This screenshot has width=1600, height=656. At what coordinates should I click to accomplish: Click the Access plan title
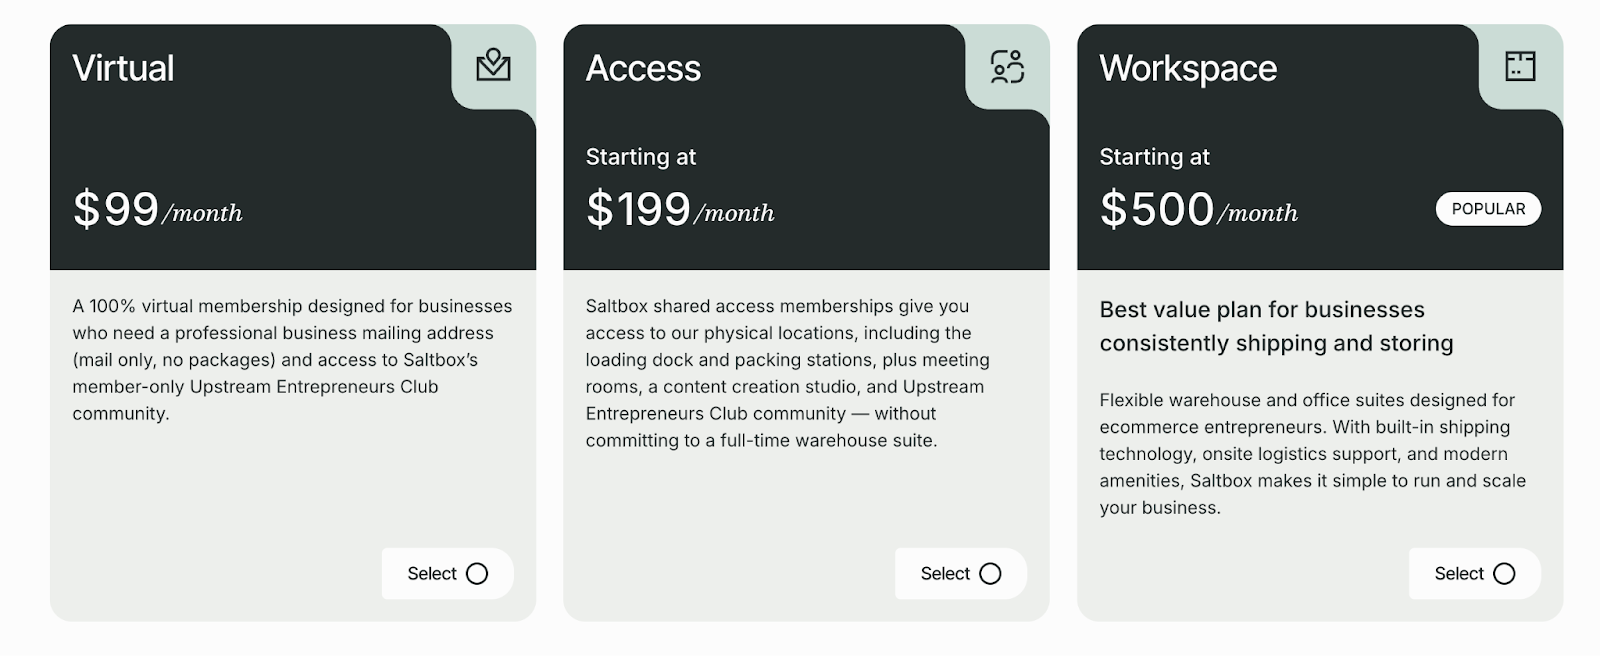click(643, 68)
